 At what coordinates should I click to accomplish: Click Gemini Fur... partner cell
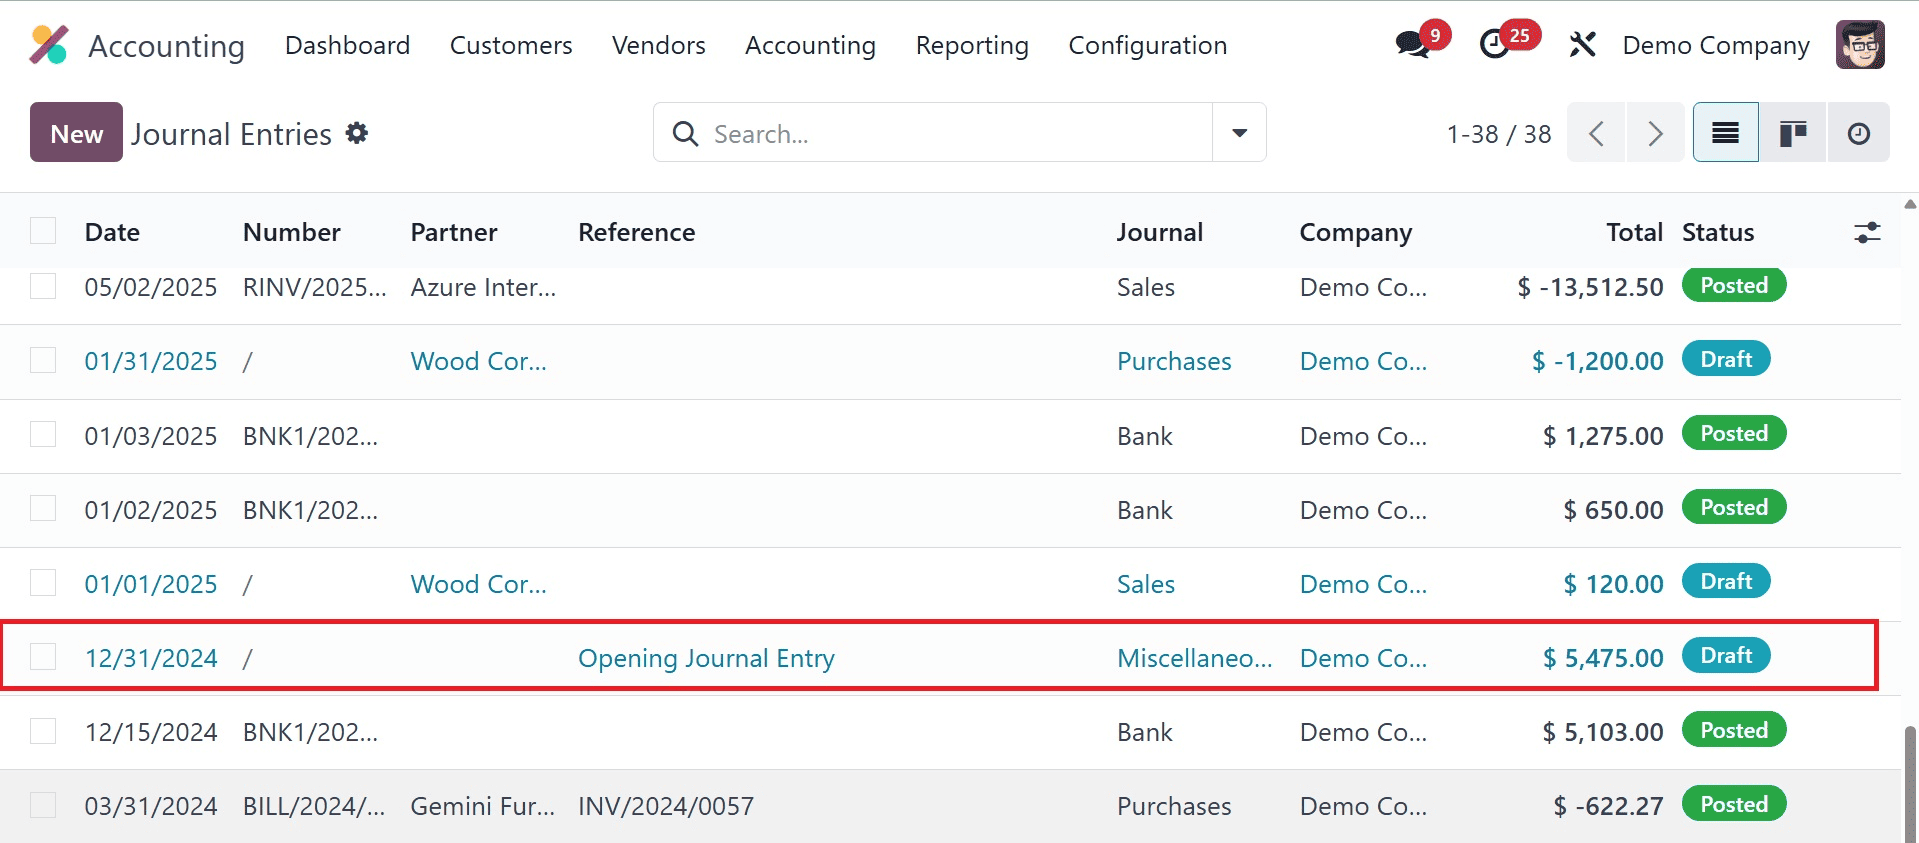coord(483,806)
